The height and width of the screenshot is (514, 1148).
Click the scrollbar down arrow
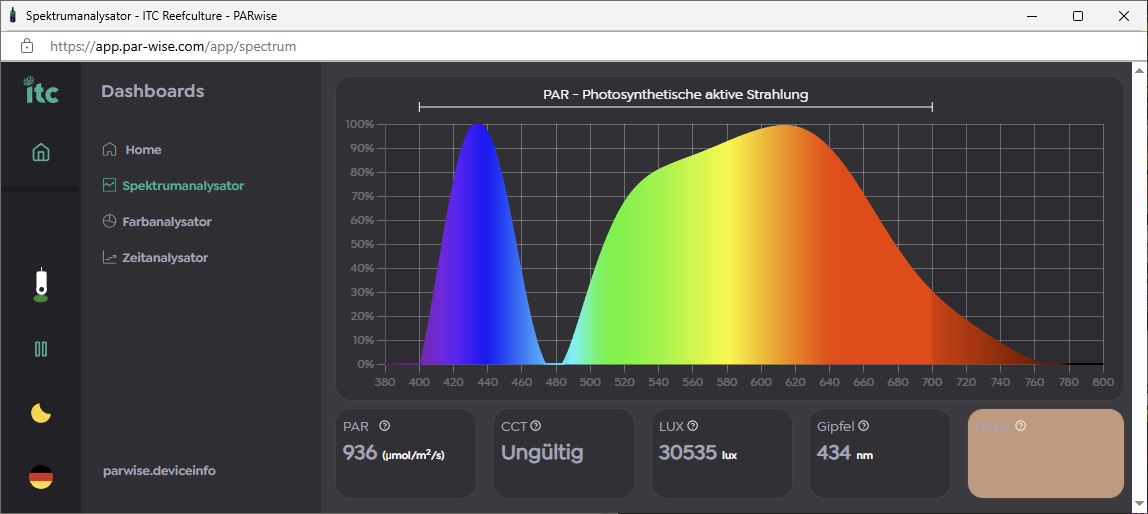click(1138, 505)
